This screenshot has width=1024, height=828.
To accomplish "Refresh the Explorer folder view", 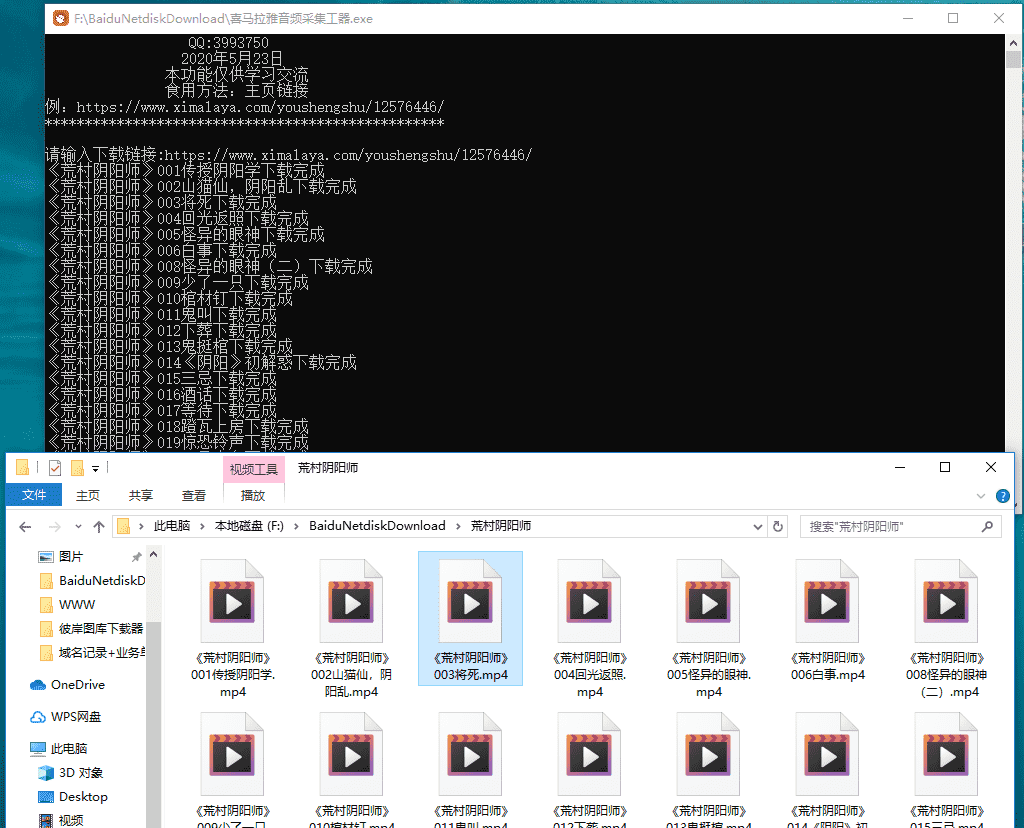I will pyautogui.click(x=778, y=526).
